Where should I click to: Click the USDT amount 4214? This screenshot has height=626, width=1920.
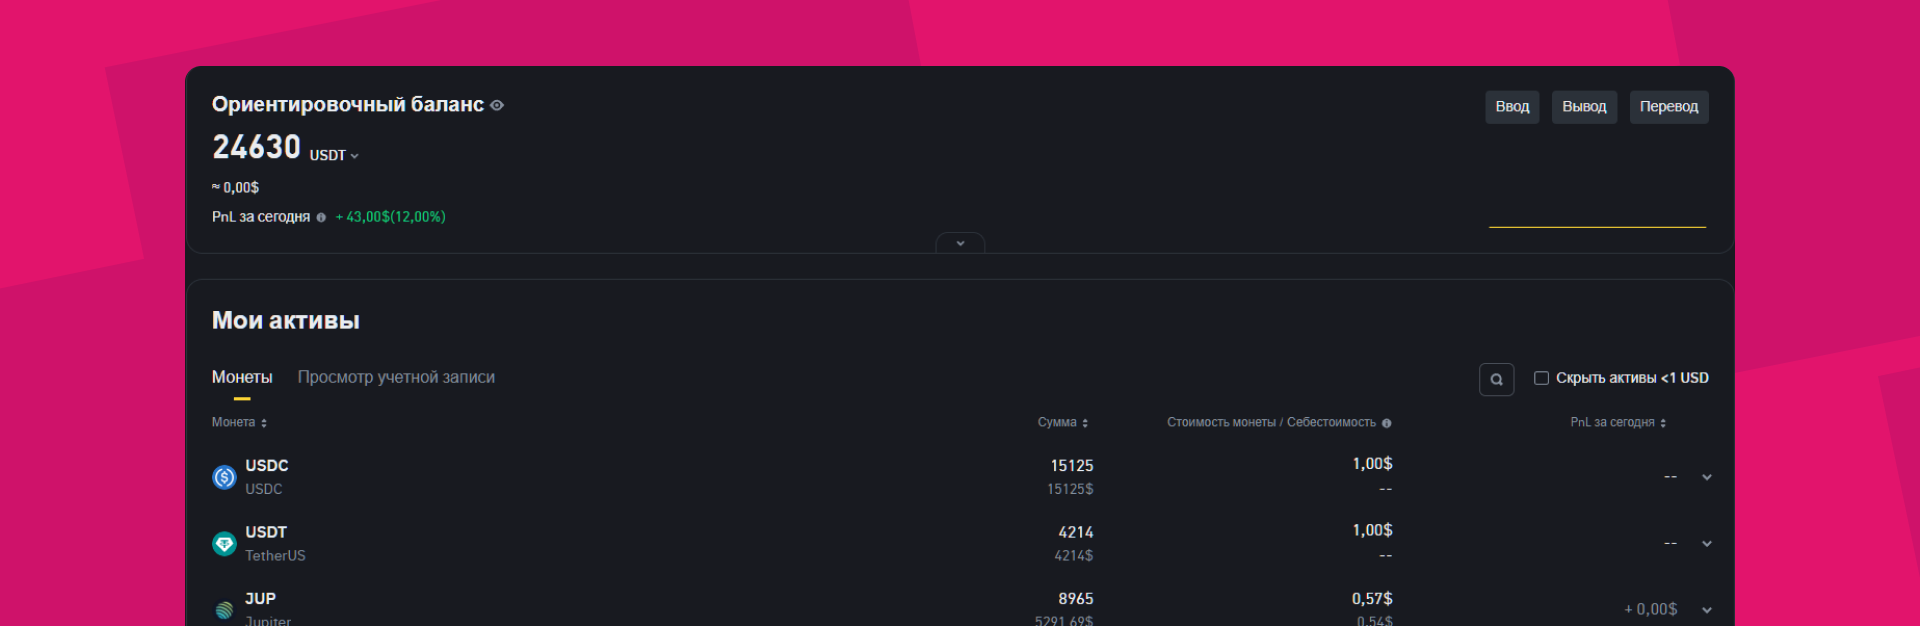tap(1076, 532)
